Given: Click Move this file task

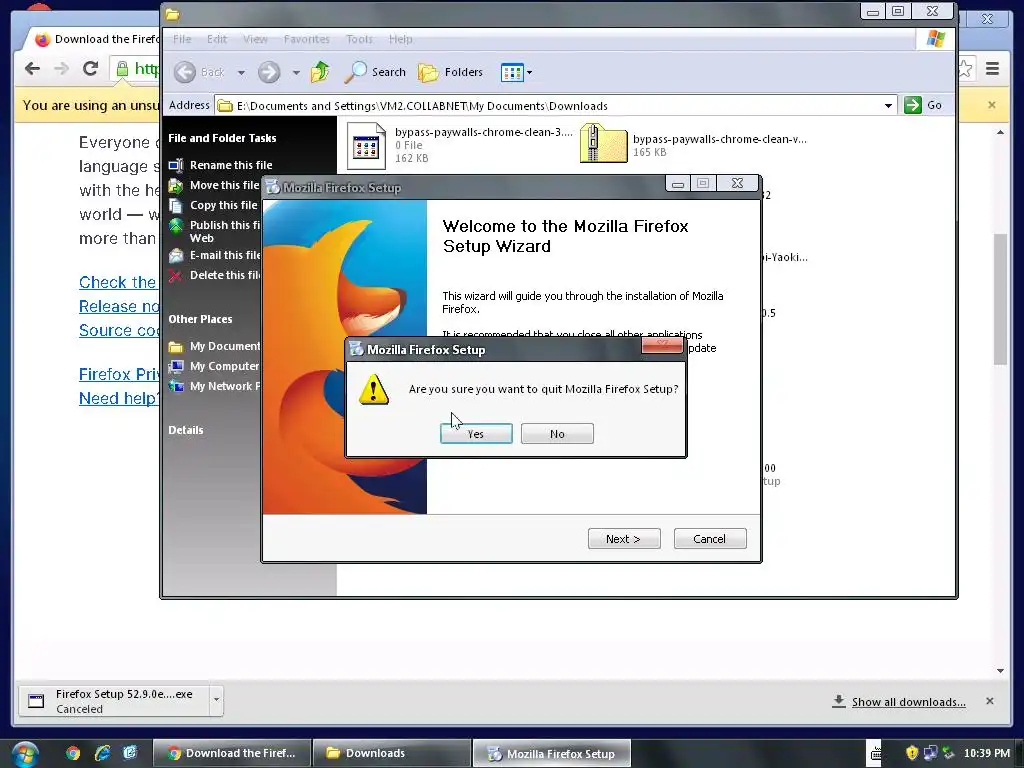Looking at the screenshot, I should coord(214,185).
